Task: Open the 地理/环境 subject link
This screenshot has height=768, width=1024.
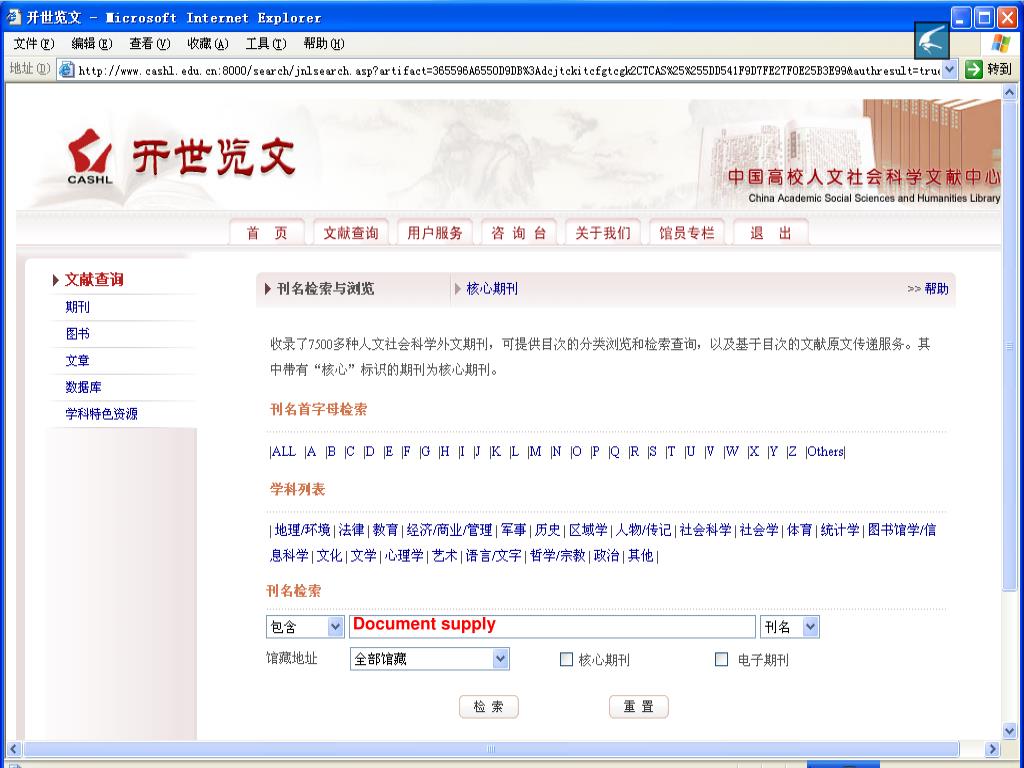Action: tap(302, 530)
